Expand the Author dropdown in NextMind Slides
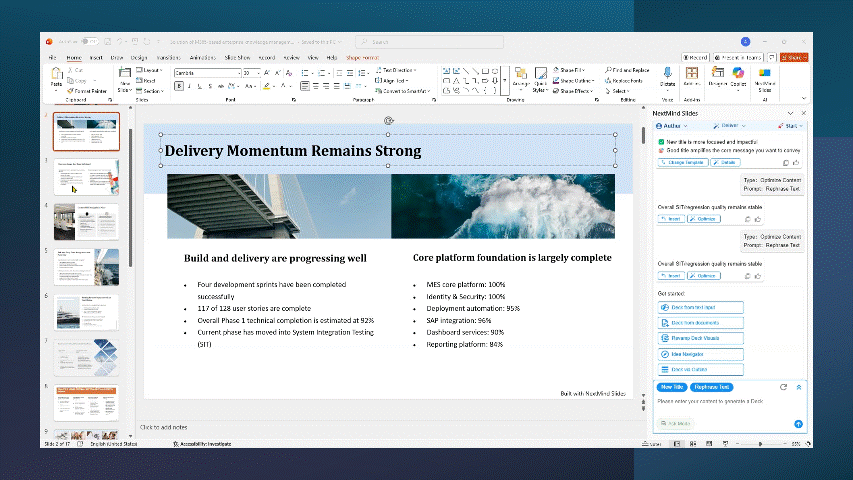Image resolution: width=853 pixels, height=480 pixels. 672,126
